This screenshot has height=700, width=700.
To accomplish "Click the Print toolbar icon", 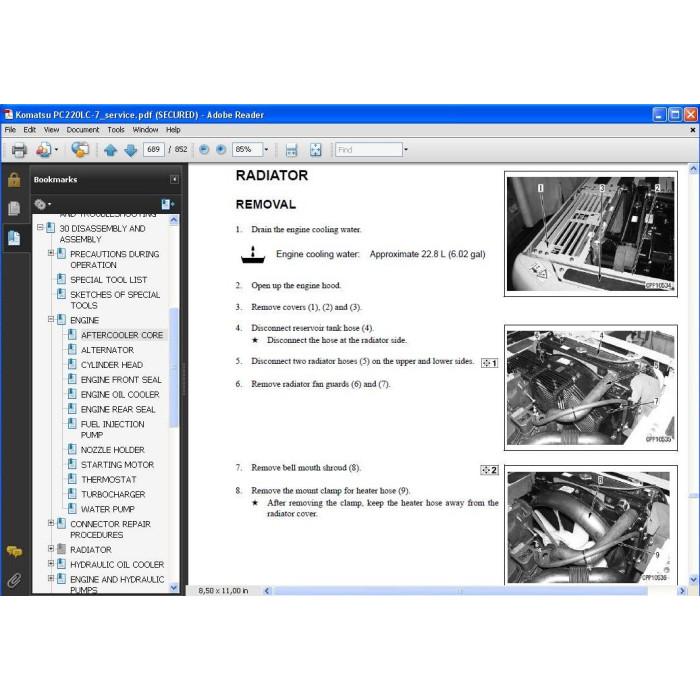I will [x=18, y=150].
